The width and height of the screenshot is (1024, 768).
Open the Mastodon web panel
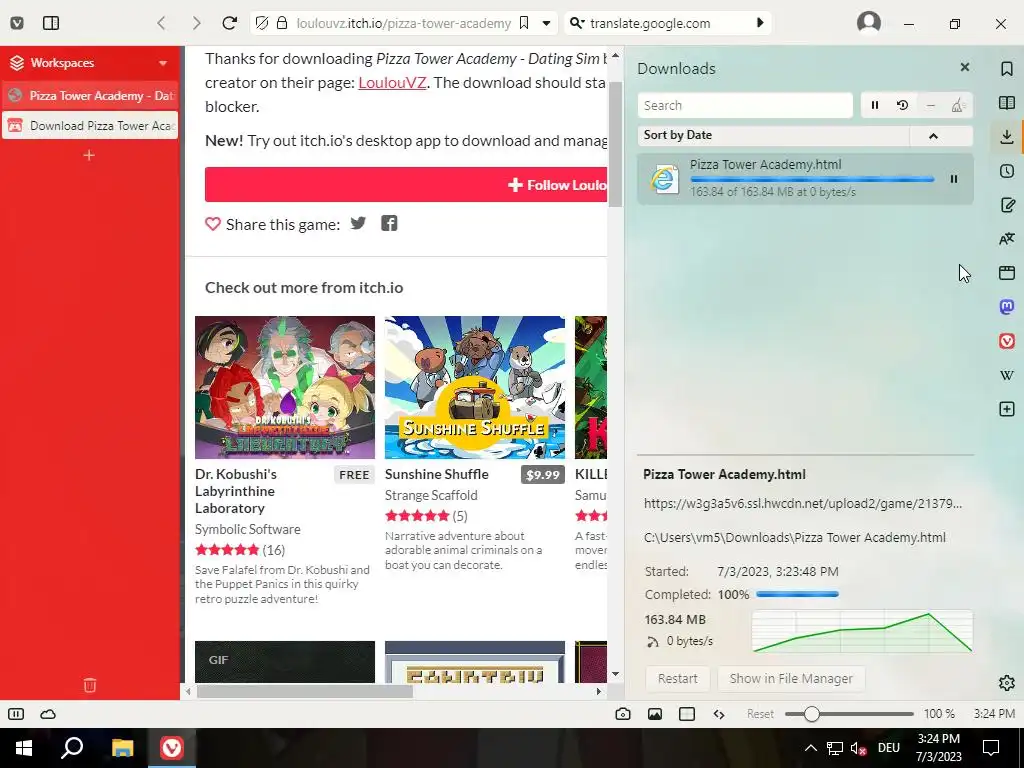[x=1007, y=306]
